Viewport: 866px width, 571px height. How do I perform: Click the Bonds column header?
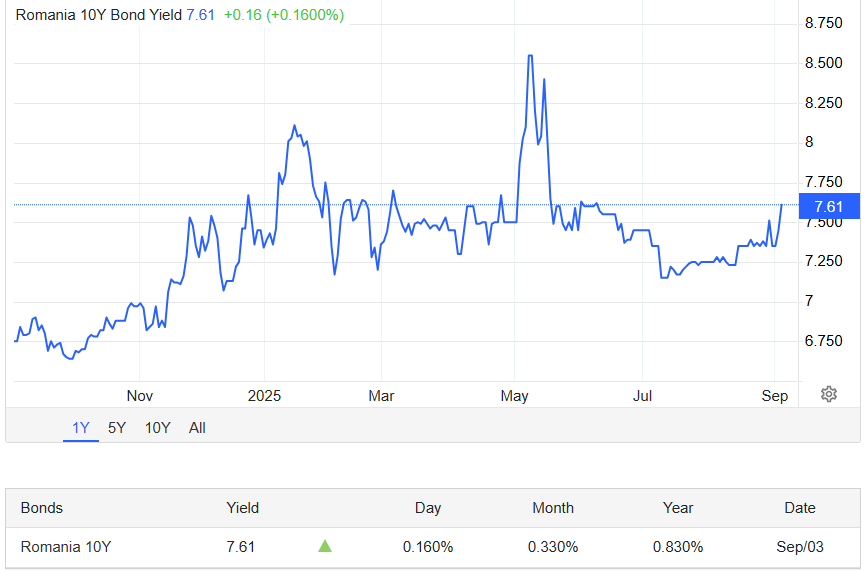pyautogui.click(x=41, y=508)
